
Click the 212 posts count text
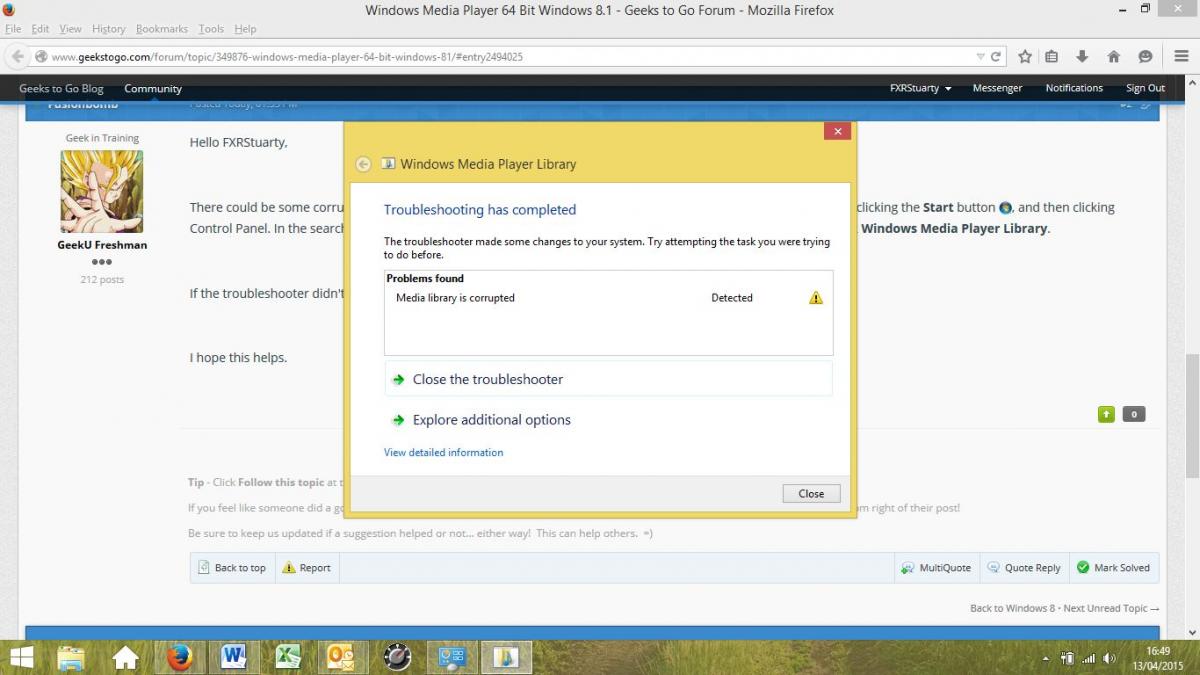click(102, 280)
